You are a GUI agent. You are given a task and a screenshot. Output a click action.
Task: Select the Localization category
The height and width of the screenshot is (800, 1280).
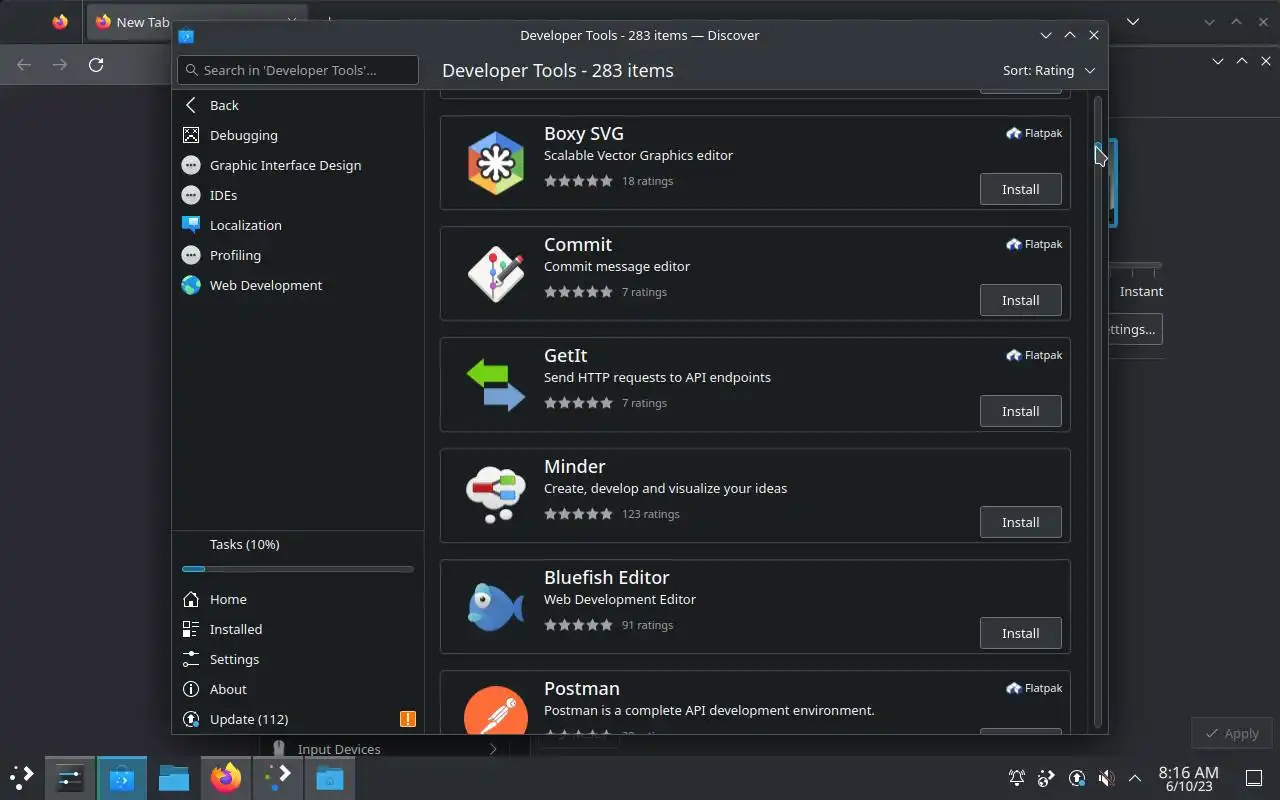click(298, 225)
